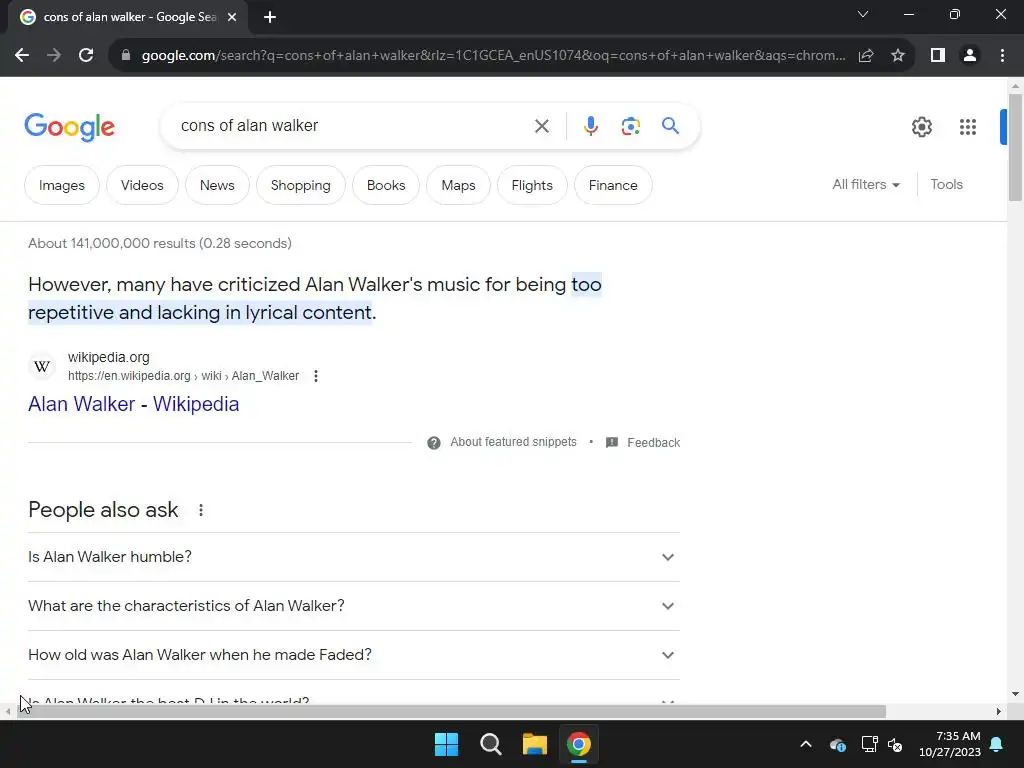Open a new browser tab
The image size is (1024, 768).
point(270,17)
